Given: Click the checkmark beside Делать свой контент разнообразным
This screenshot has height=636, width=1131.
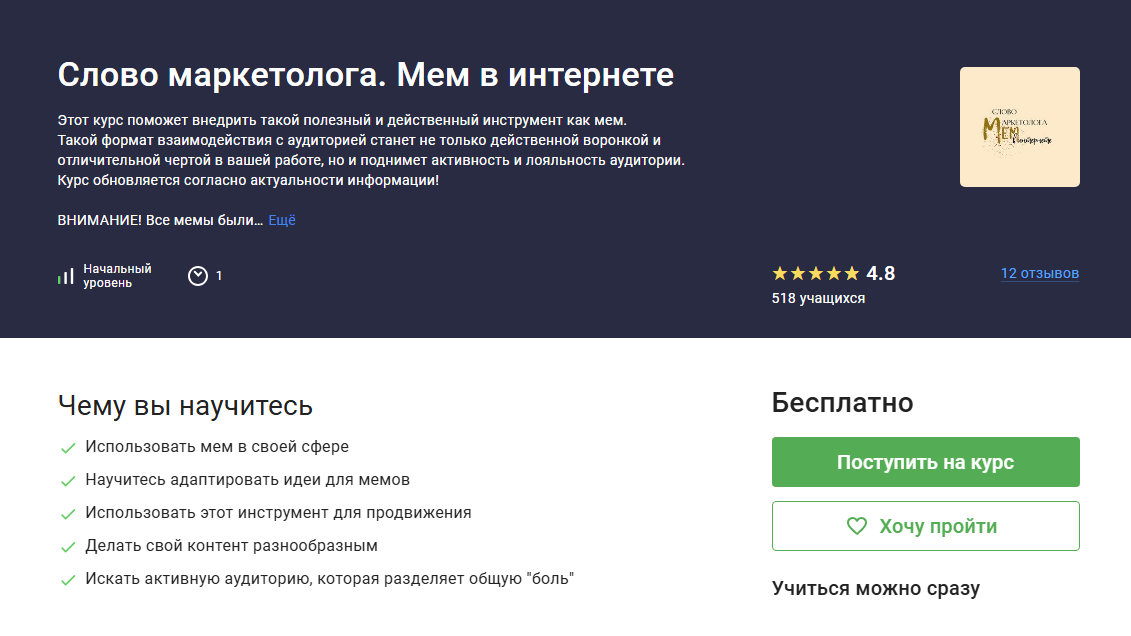Looking at the screenshot, I should (x=68, y=547).
